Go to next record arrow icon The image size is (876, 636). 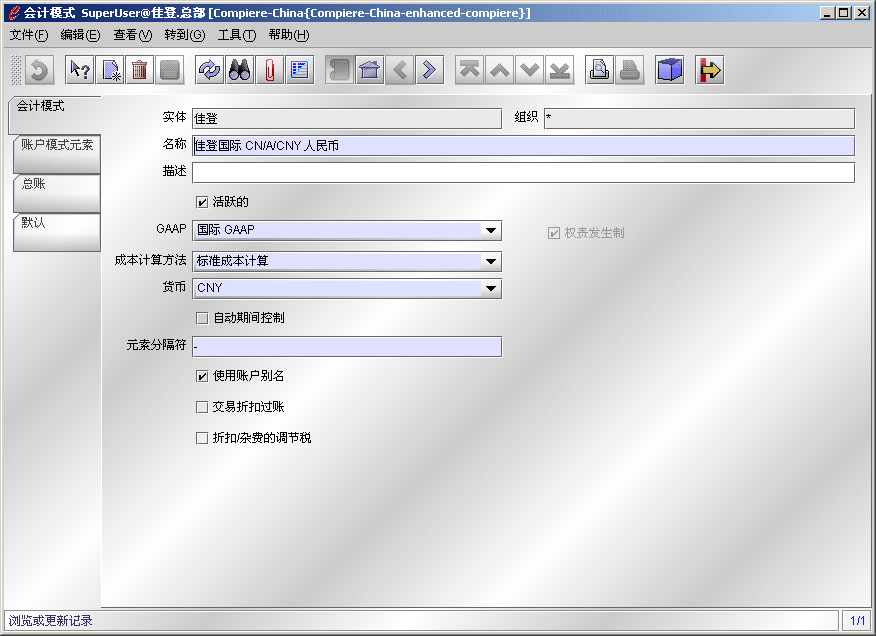(430, 70)
